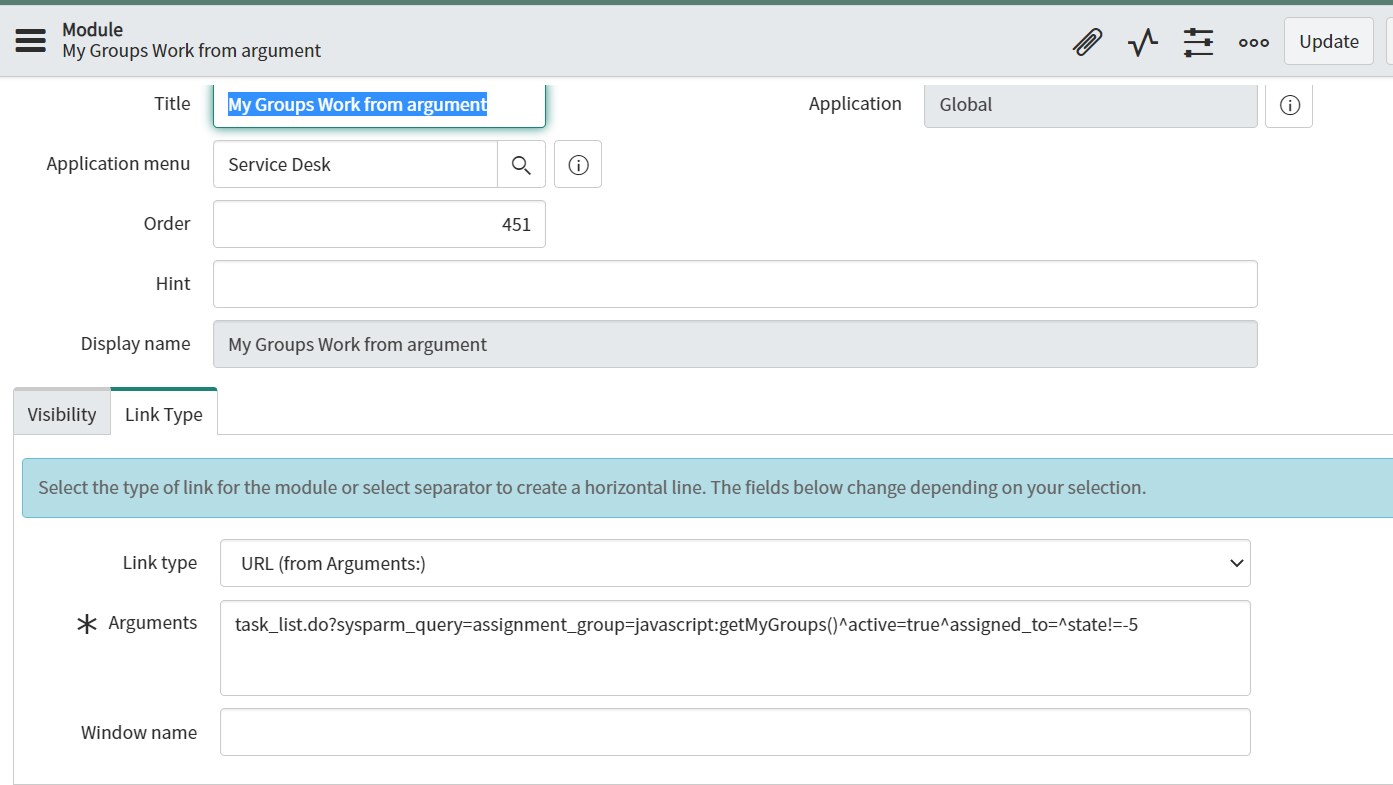The image size is (1393, 785).
Task: Click the Arguments text area
Action: (735, 648)
